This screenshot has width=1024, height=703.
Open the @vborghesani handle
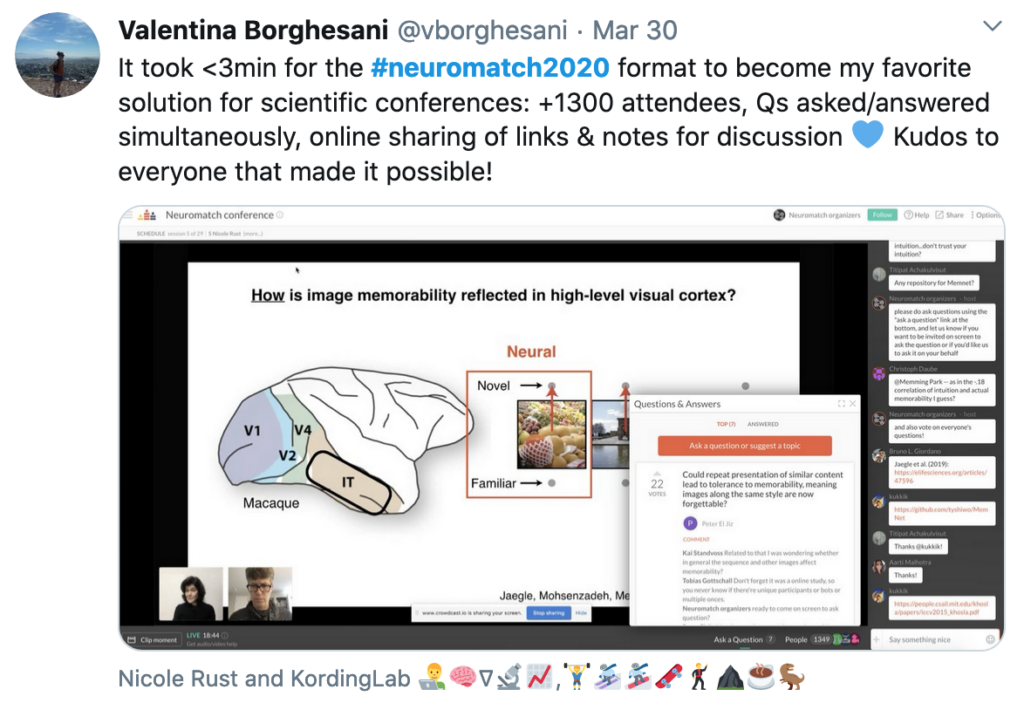point(482,30)
